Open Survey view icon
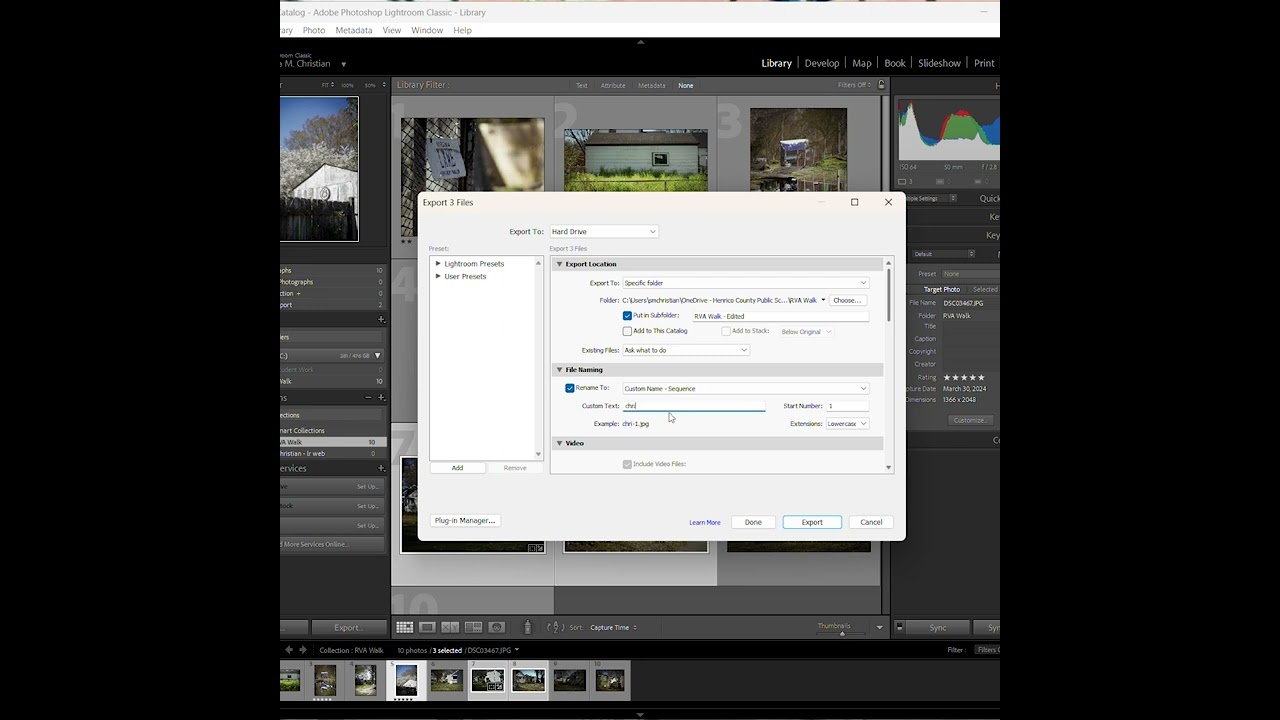 coord(473,627)
